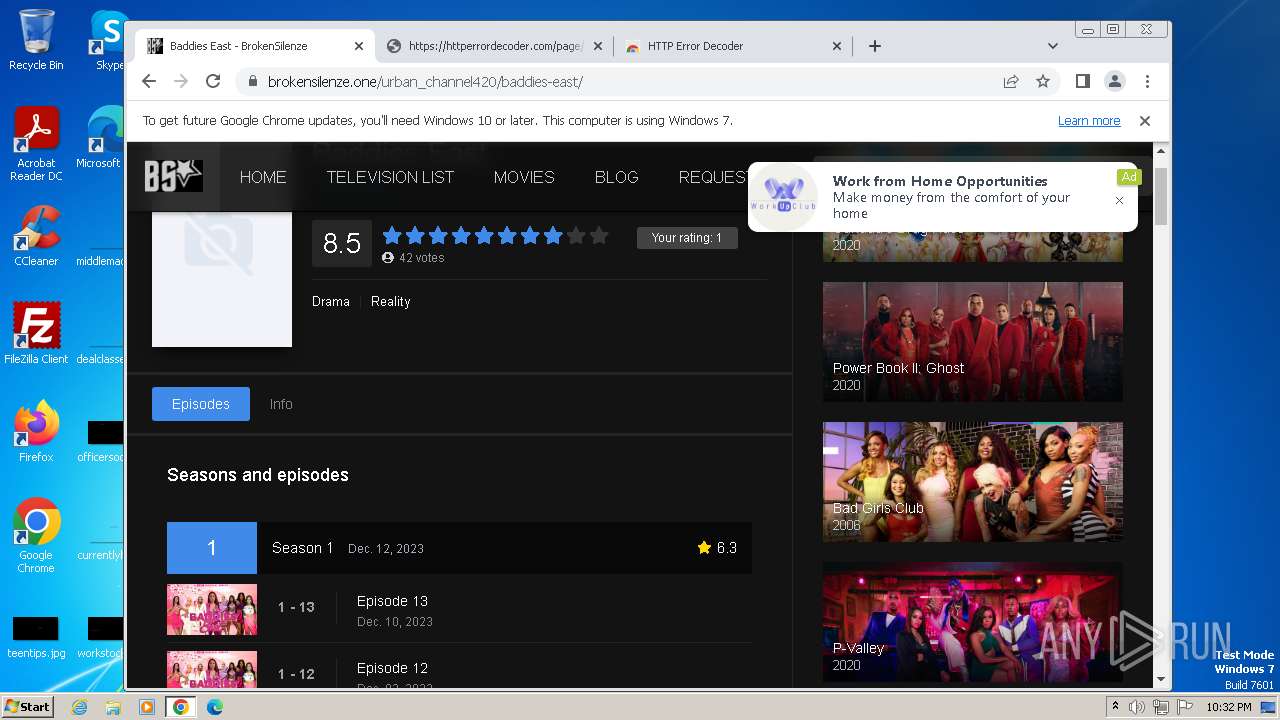Image resolution: width=1280 pixels, height=720 pixels.
Task: Select the Info tab
Action: [281, 404]
